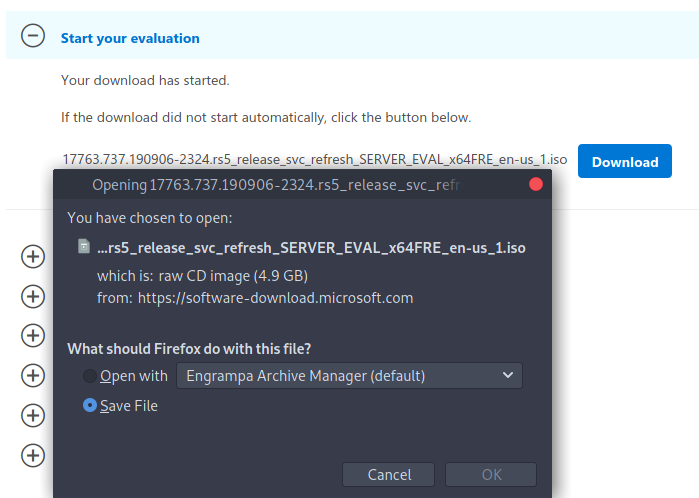Click the Cancel button

click(388, 474)
